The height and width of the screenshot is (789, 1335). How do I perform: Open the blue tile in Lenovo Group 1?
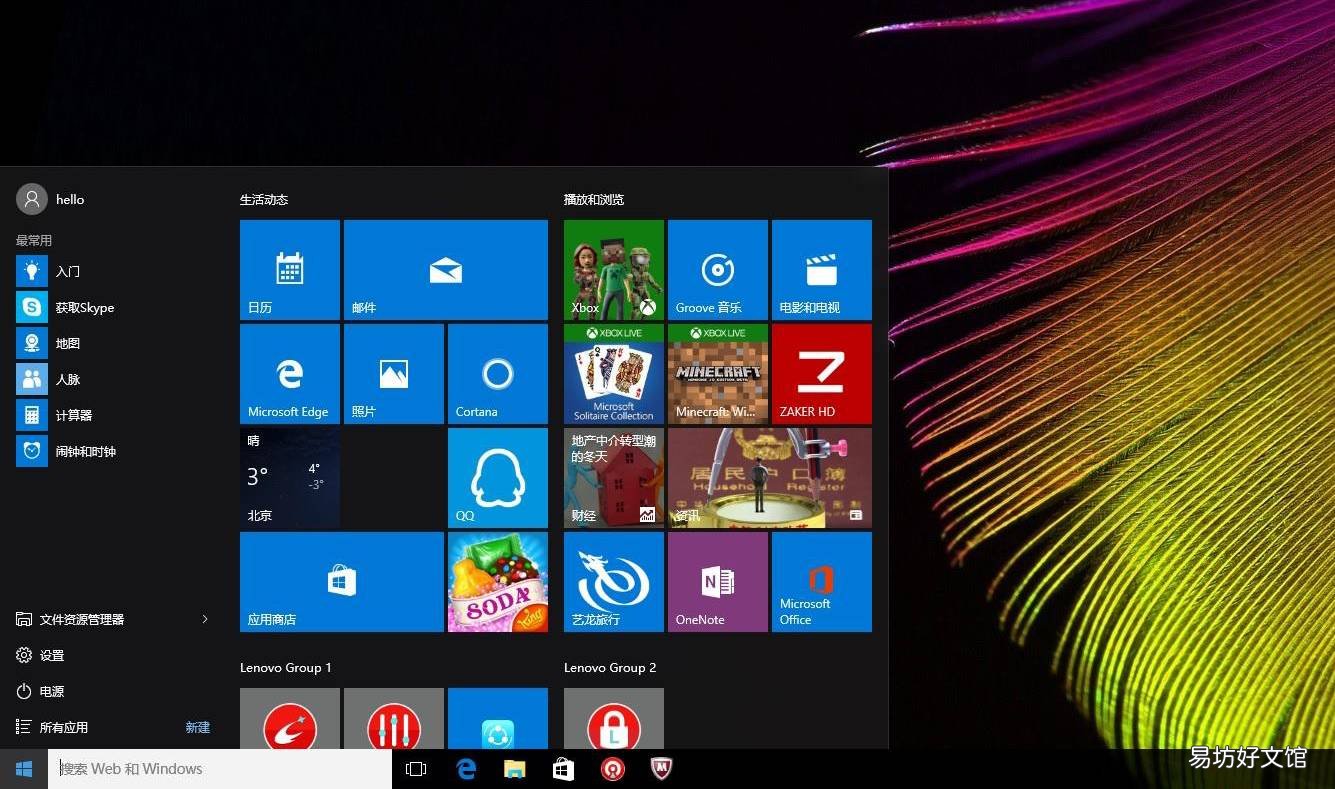(x=498, y=718)
